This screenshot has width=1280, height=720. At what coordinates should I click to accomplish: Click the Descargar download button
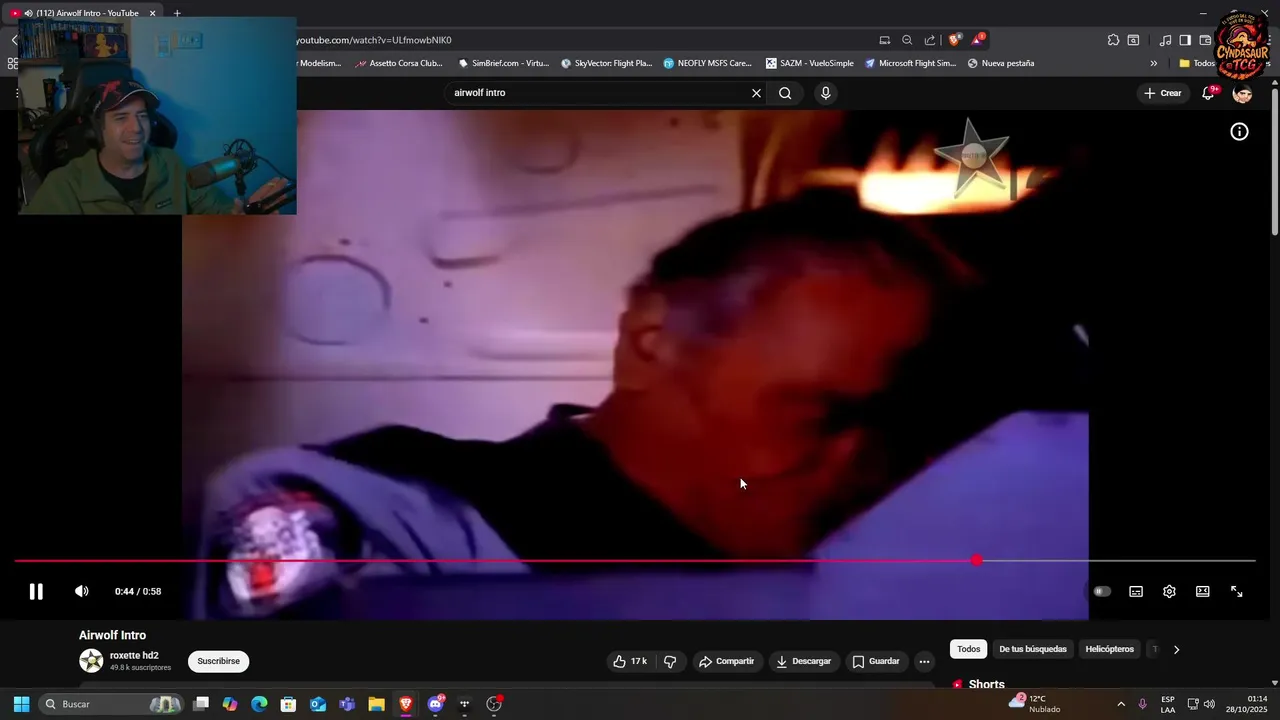[803, 661]
